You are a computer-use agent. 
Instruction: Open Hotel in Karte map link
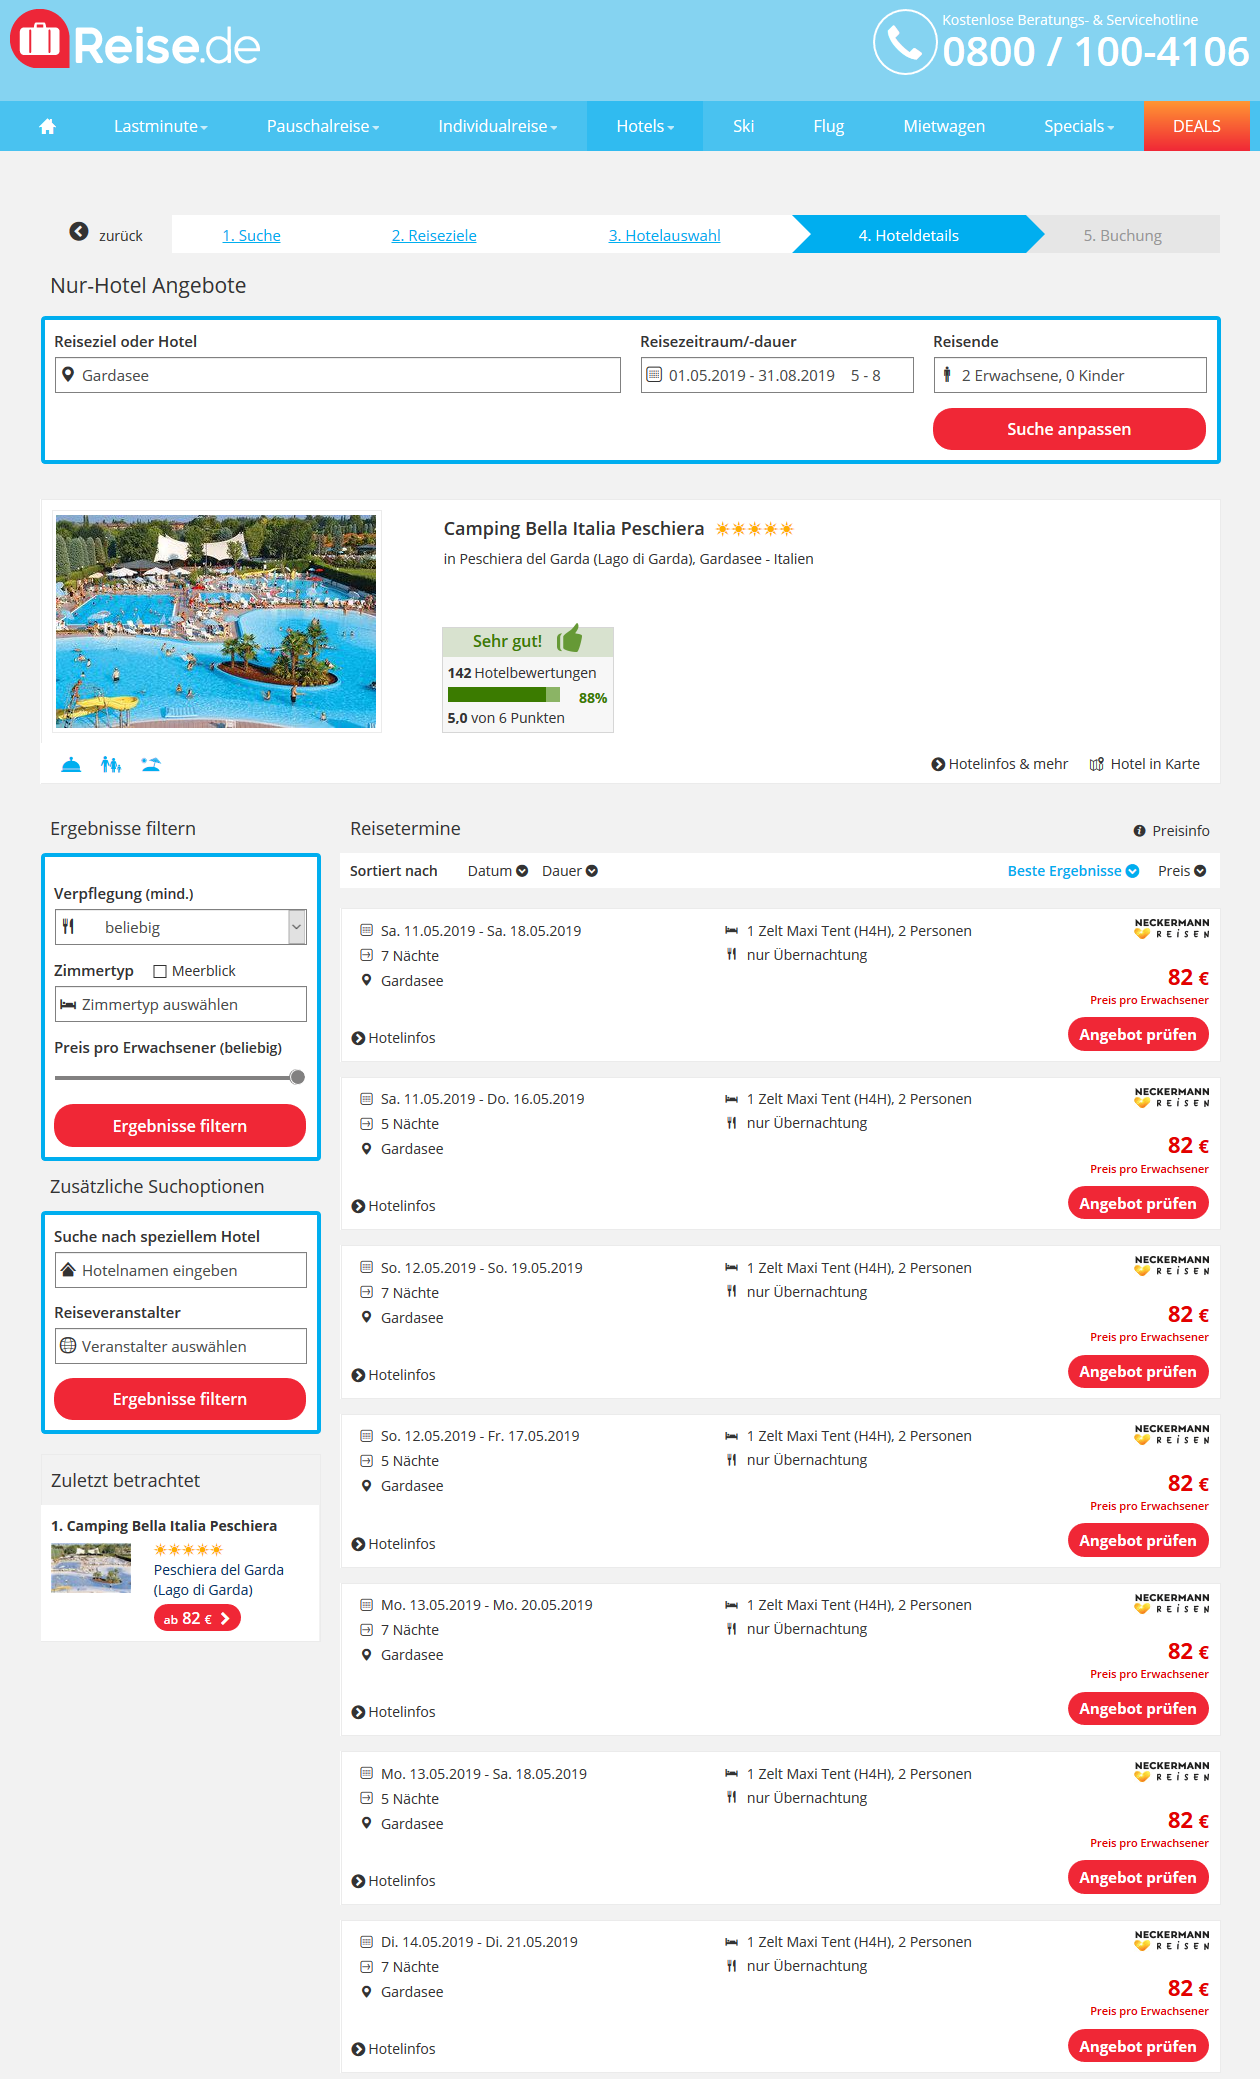1144,764
